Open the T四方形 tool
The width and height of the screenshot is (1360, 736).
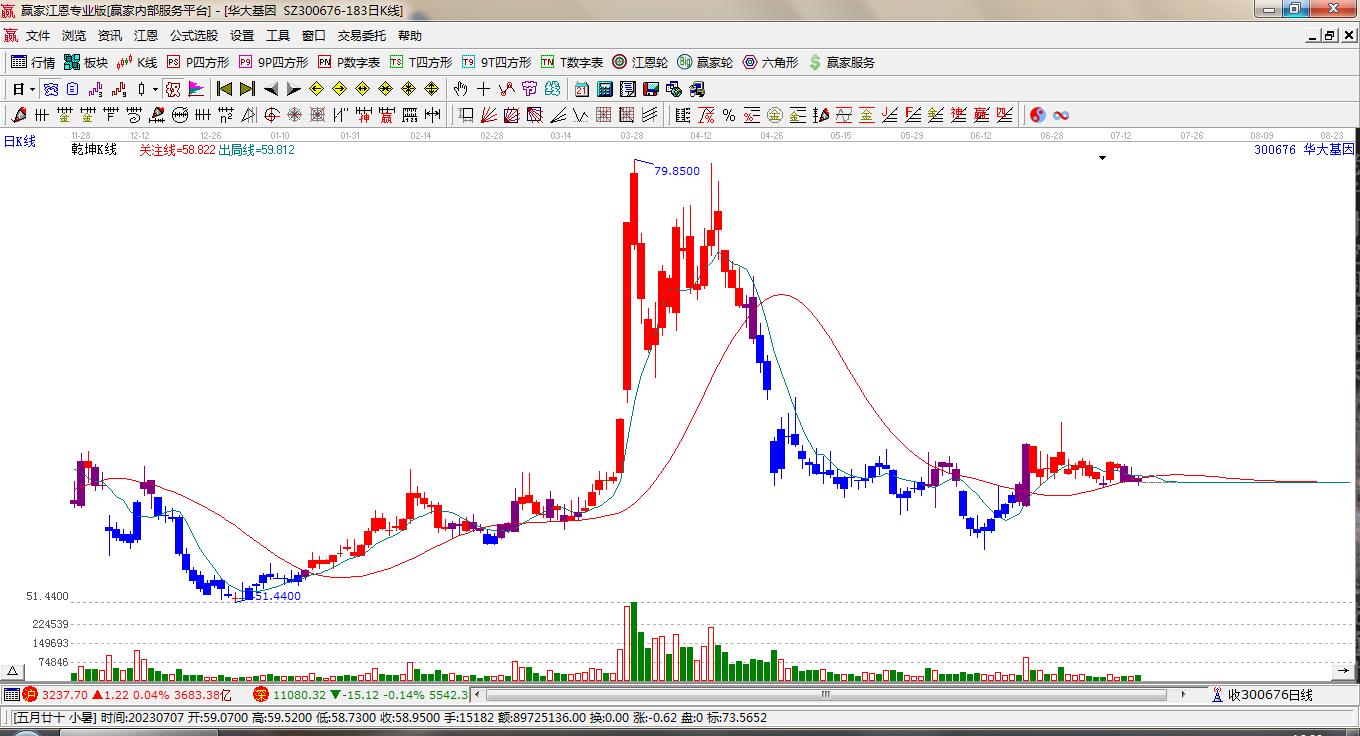pyautogui.click(x=421, y=62)
